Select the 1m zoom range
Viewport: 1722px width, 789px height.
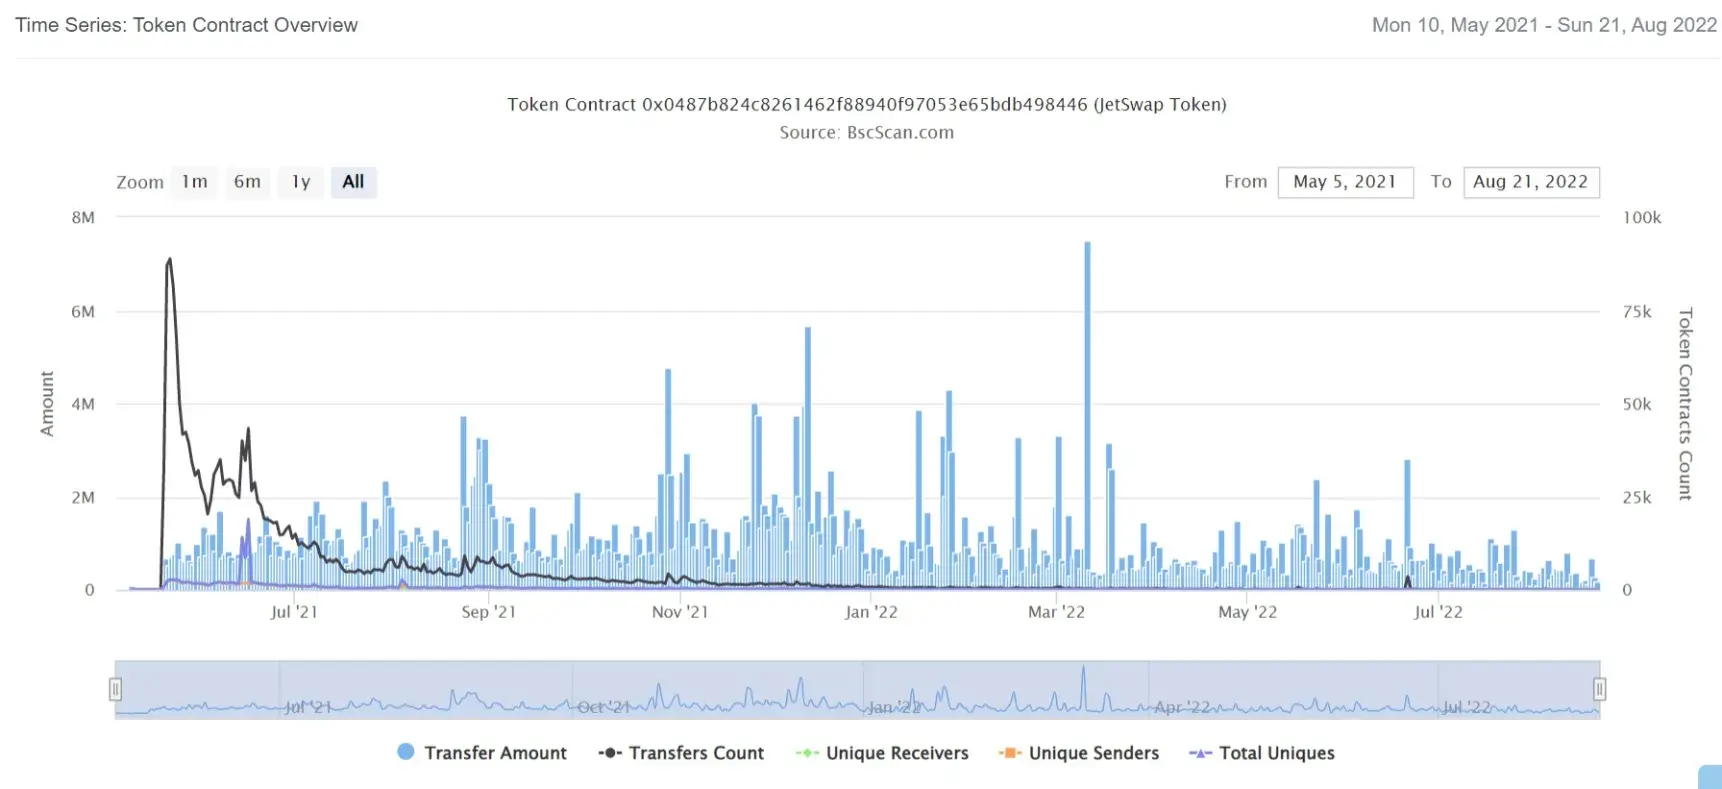[x=194, y=182]
